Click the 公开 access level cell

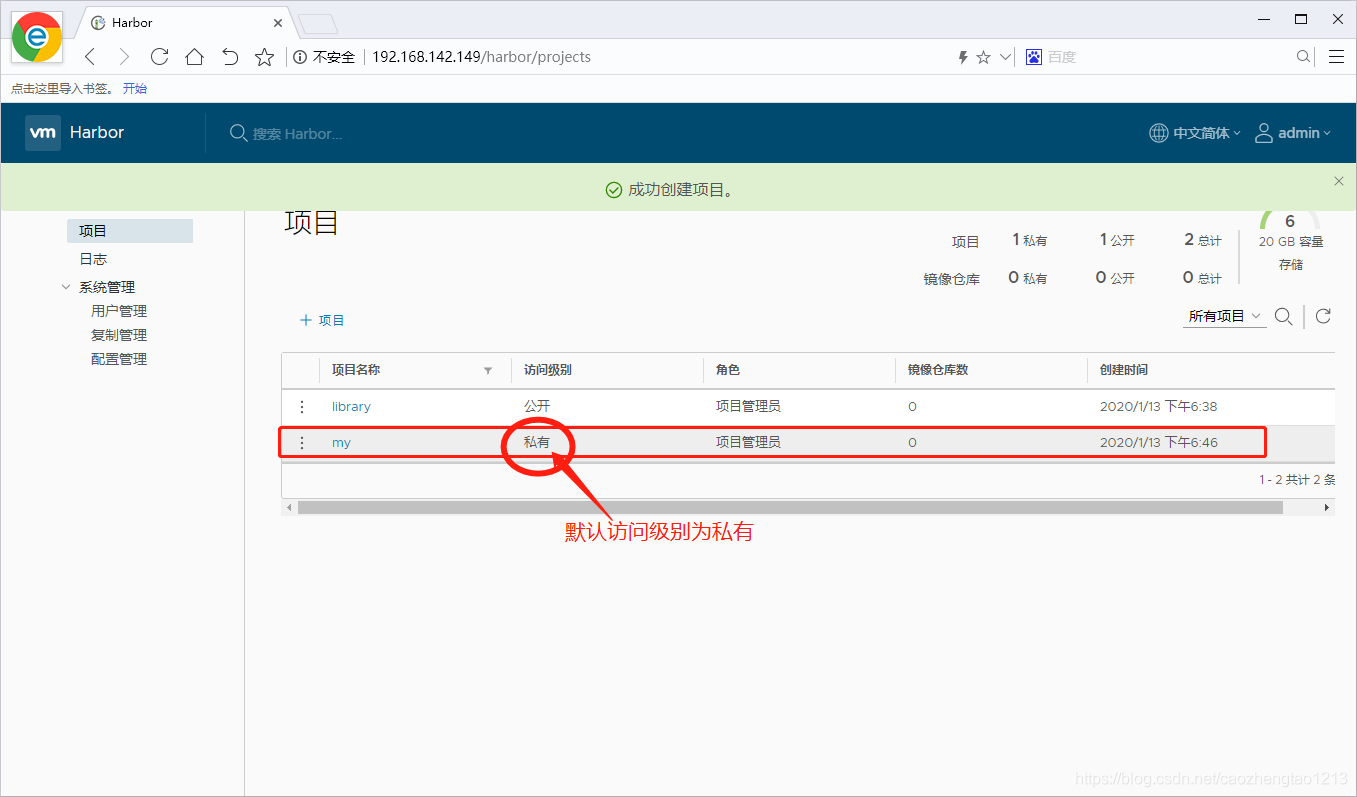click(537, 407)
